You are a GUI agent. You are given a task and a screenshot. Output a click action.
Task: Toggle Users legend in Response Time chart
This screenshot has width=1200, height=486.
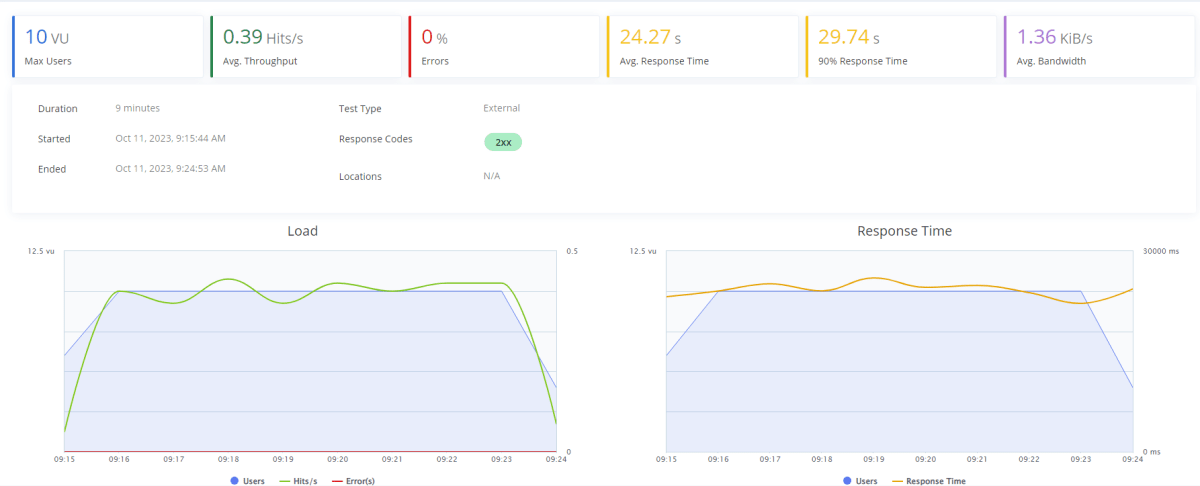(x=862, y=481)
